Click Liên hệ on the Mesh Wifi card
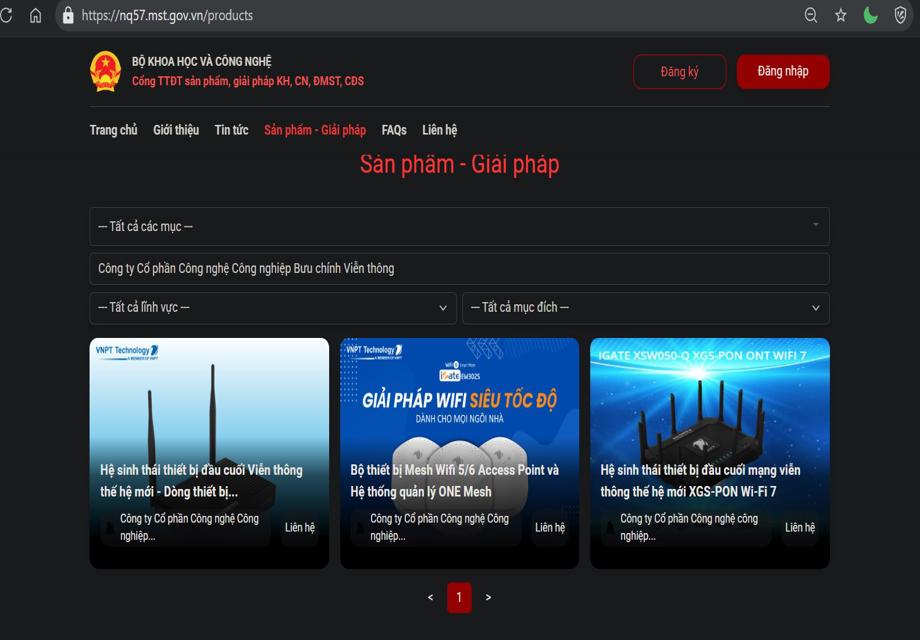 coord(550,527)
